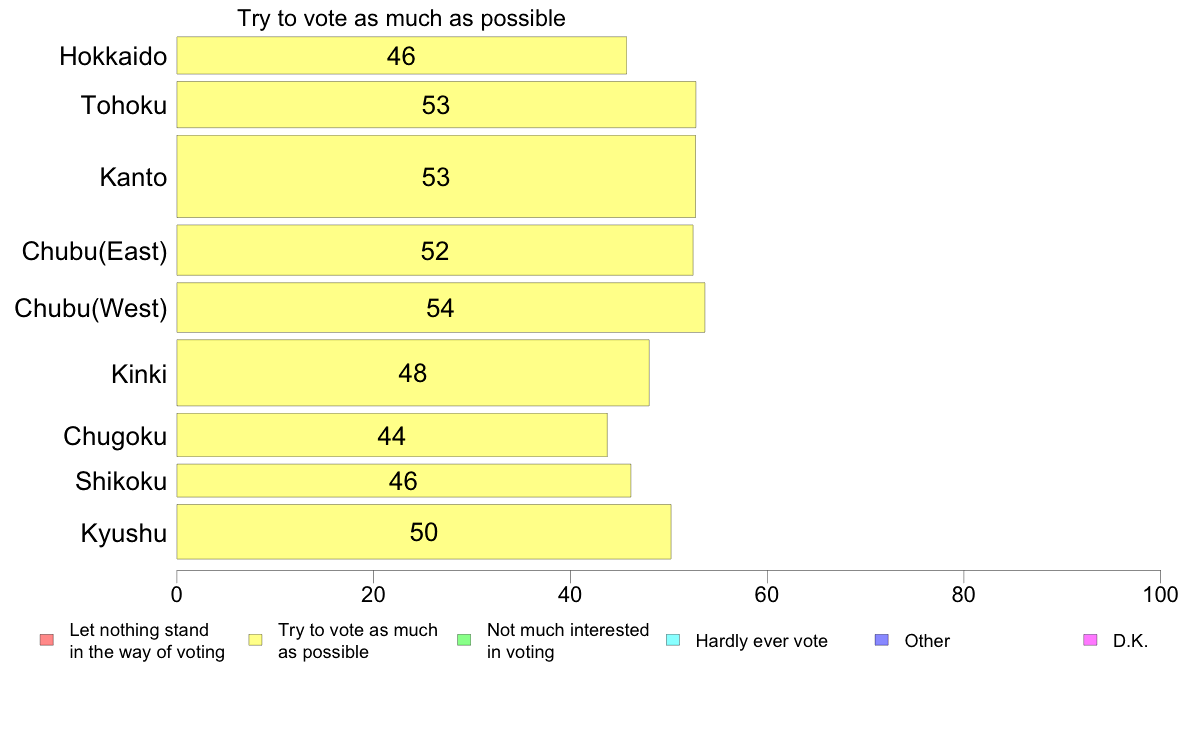Click the 100 tick label on axis
This screenshot has height=736, width=1188.
coord(1160,595)
